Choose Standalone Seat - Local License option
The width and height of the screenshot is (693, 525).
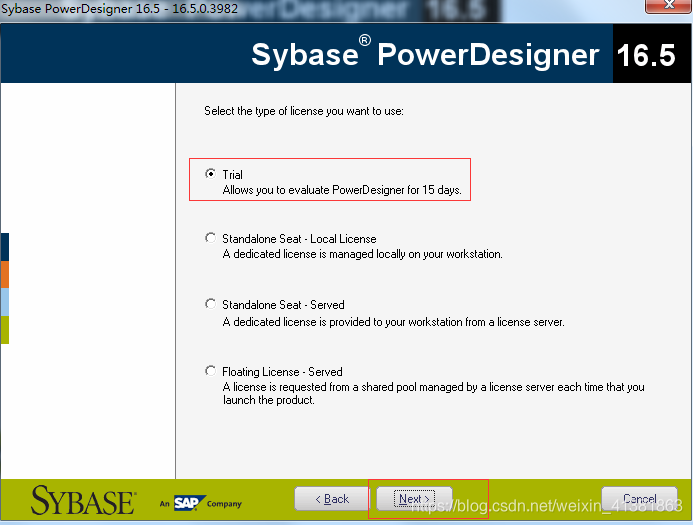[210, 238]
